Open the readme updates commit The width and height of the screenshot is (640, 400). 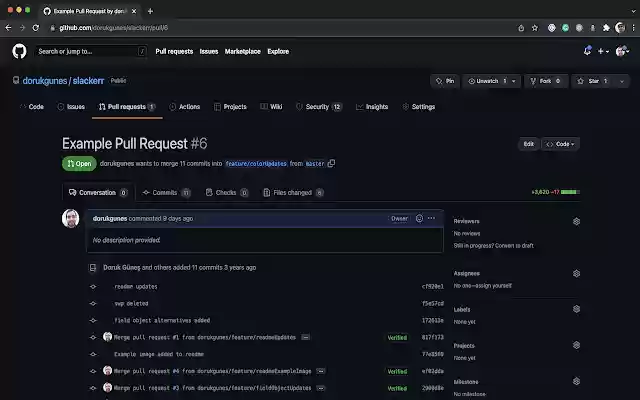[136, 287]
